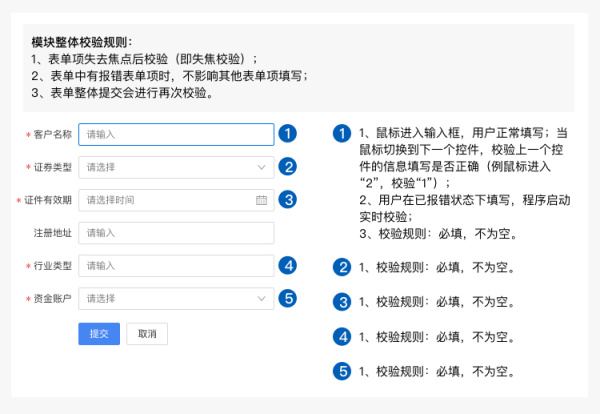The height and width of the screenshot is (414, 600).
Task: Click annotation badge 2 in right description list
Action: click(342, 267)
